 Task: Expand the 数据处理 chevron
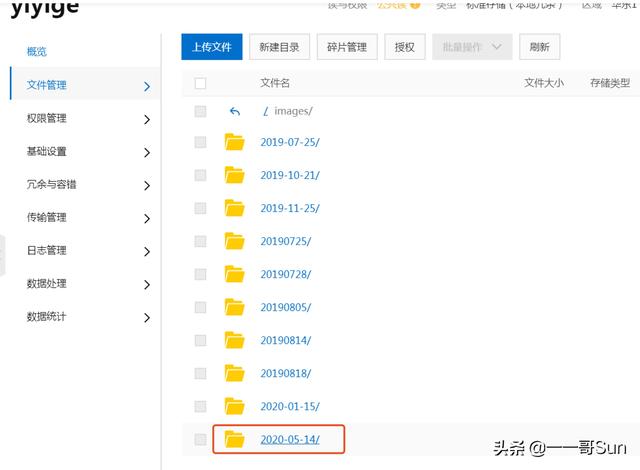pos(147,285)
